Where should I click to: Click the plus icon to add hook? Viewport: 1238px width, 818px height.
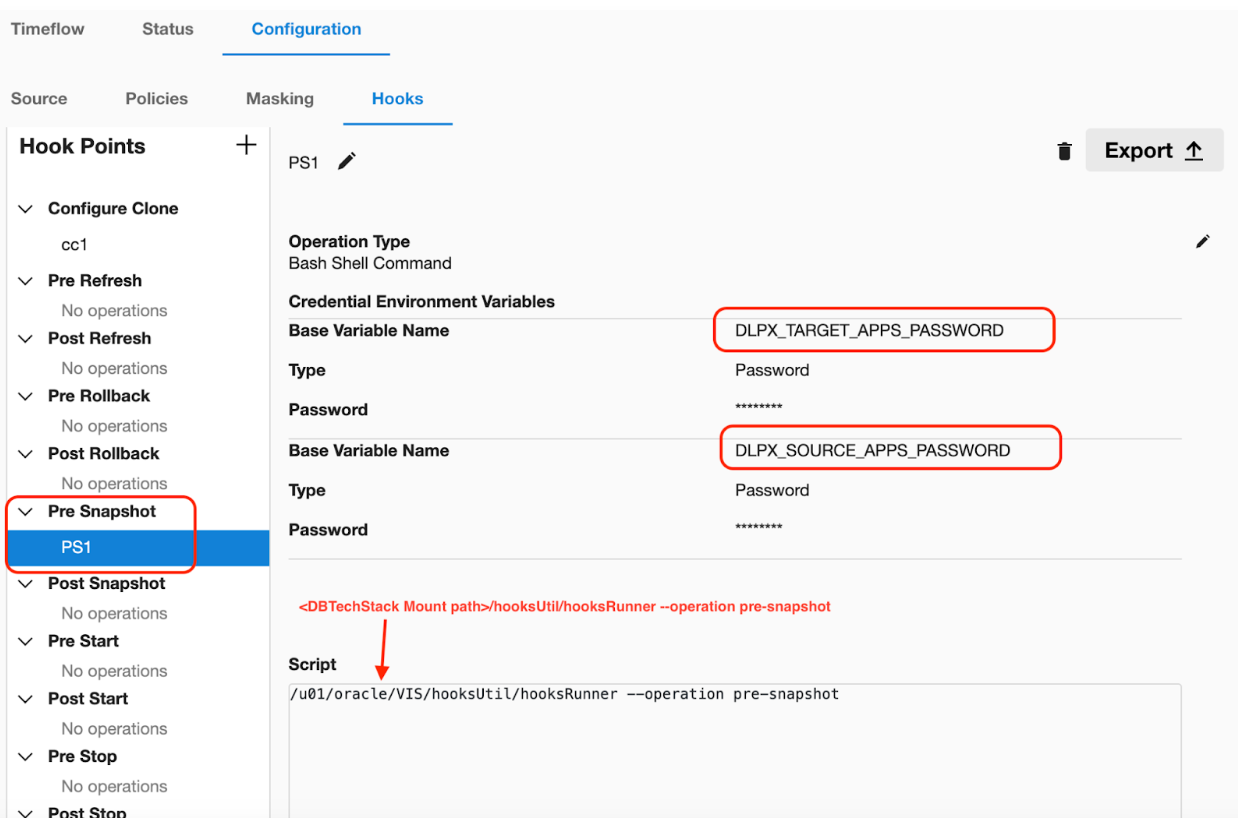coord(245,146)
